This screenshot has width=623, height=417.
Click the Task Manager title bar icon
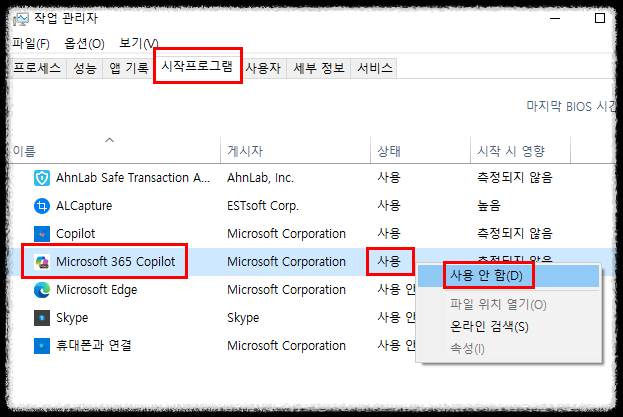(21, 19)
